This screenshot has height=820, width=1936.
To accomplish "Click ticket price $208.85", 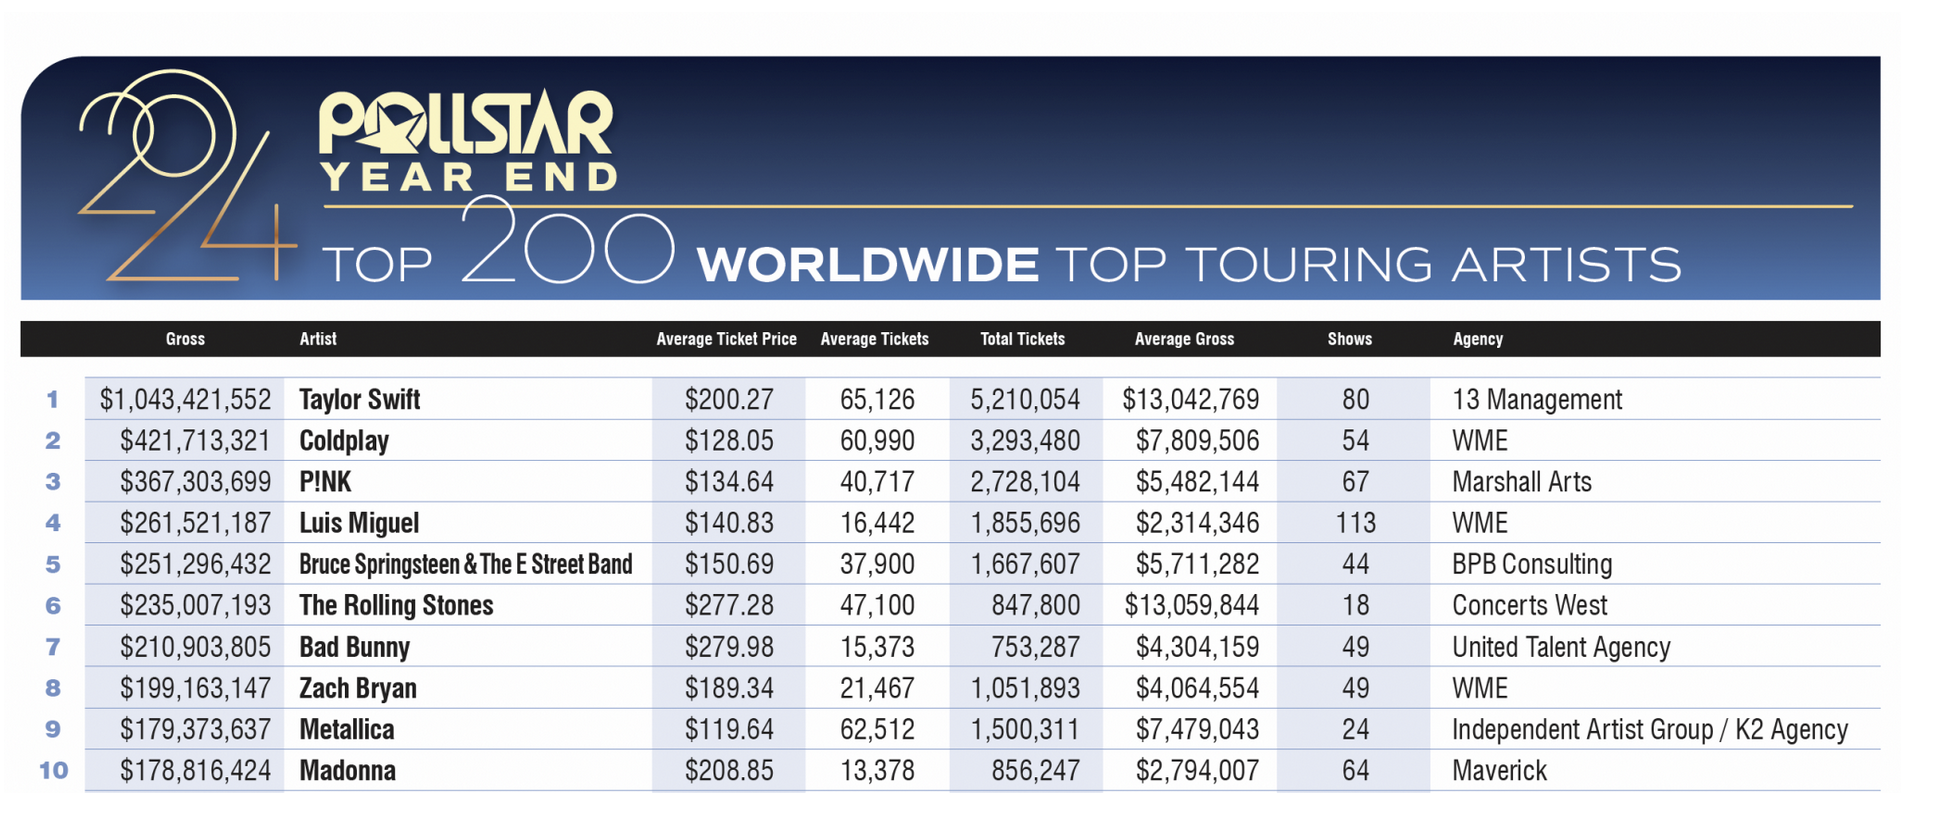I will [x=729, y=770].
